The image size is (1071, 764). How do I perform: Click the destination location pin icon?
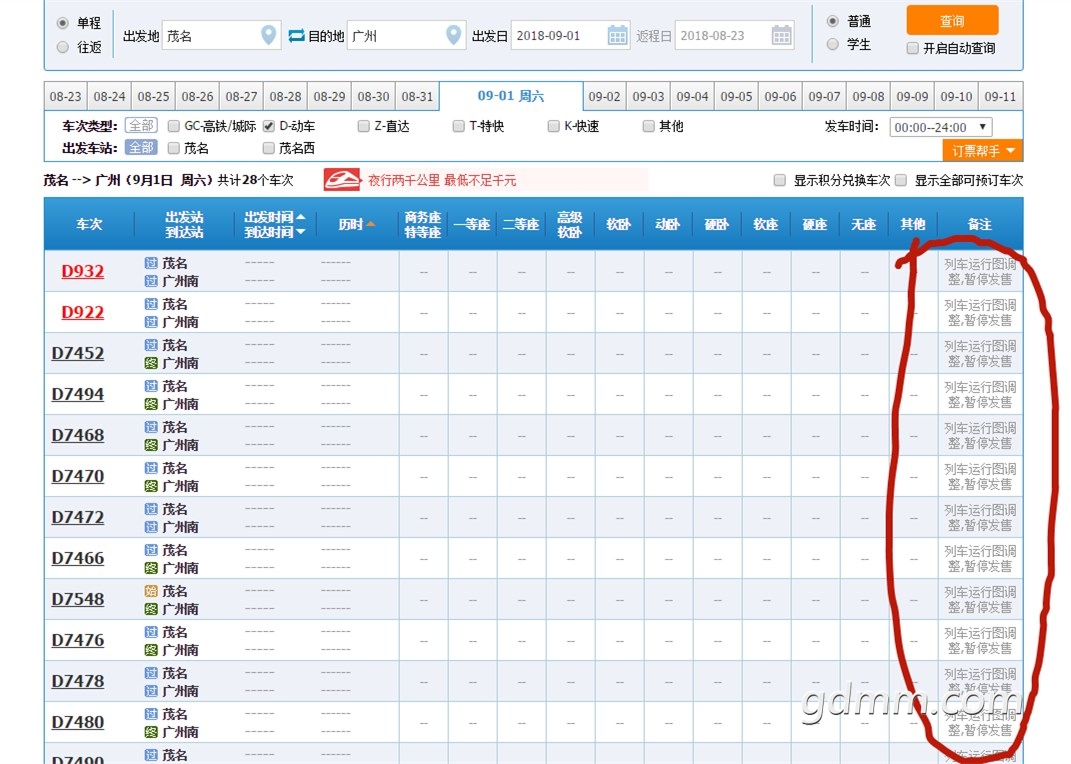click(453, 35)
